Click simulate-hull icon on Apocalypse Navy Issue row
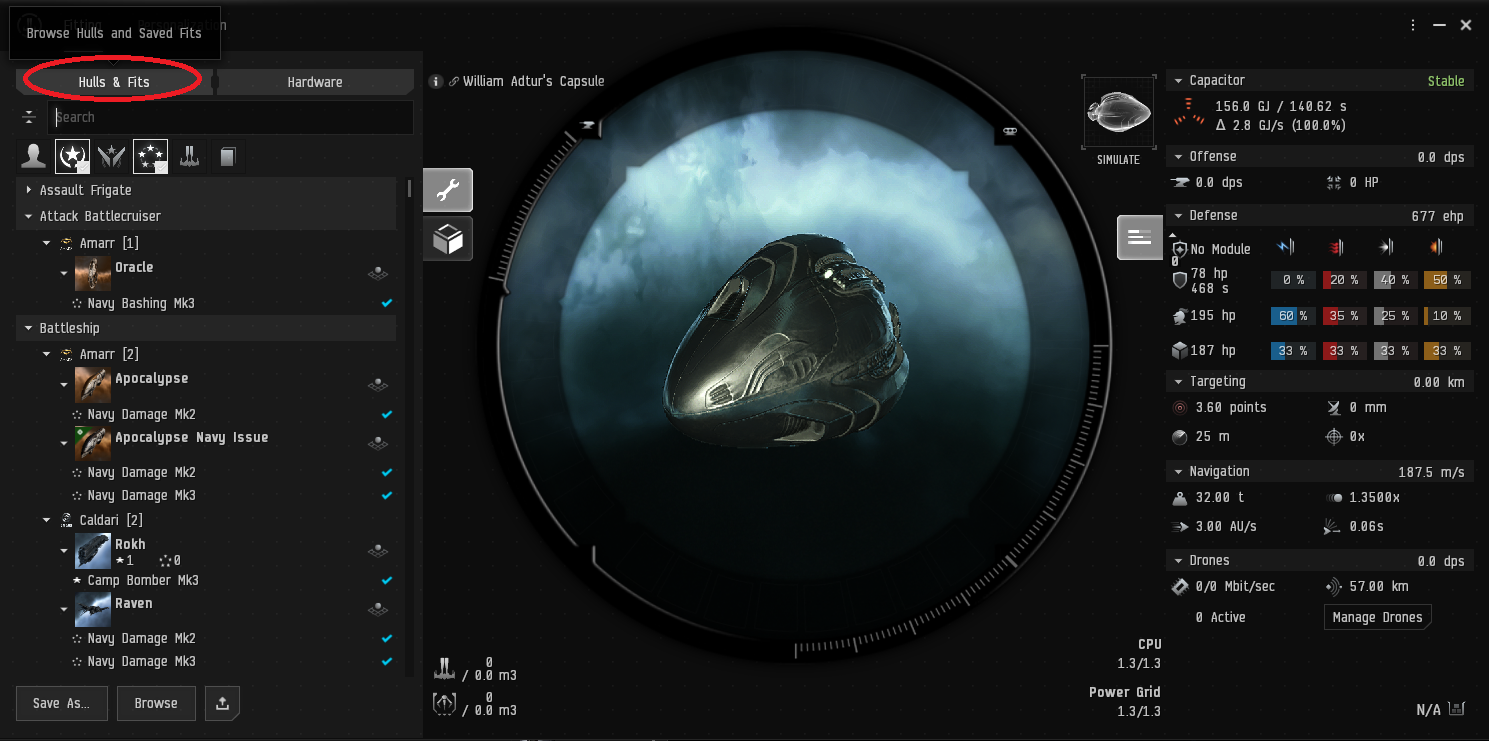Screen dimensions: 1489x741 [378, 442]
